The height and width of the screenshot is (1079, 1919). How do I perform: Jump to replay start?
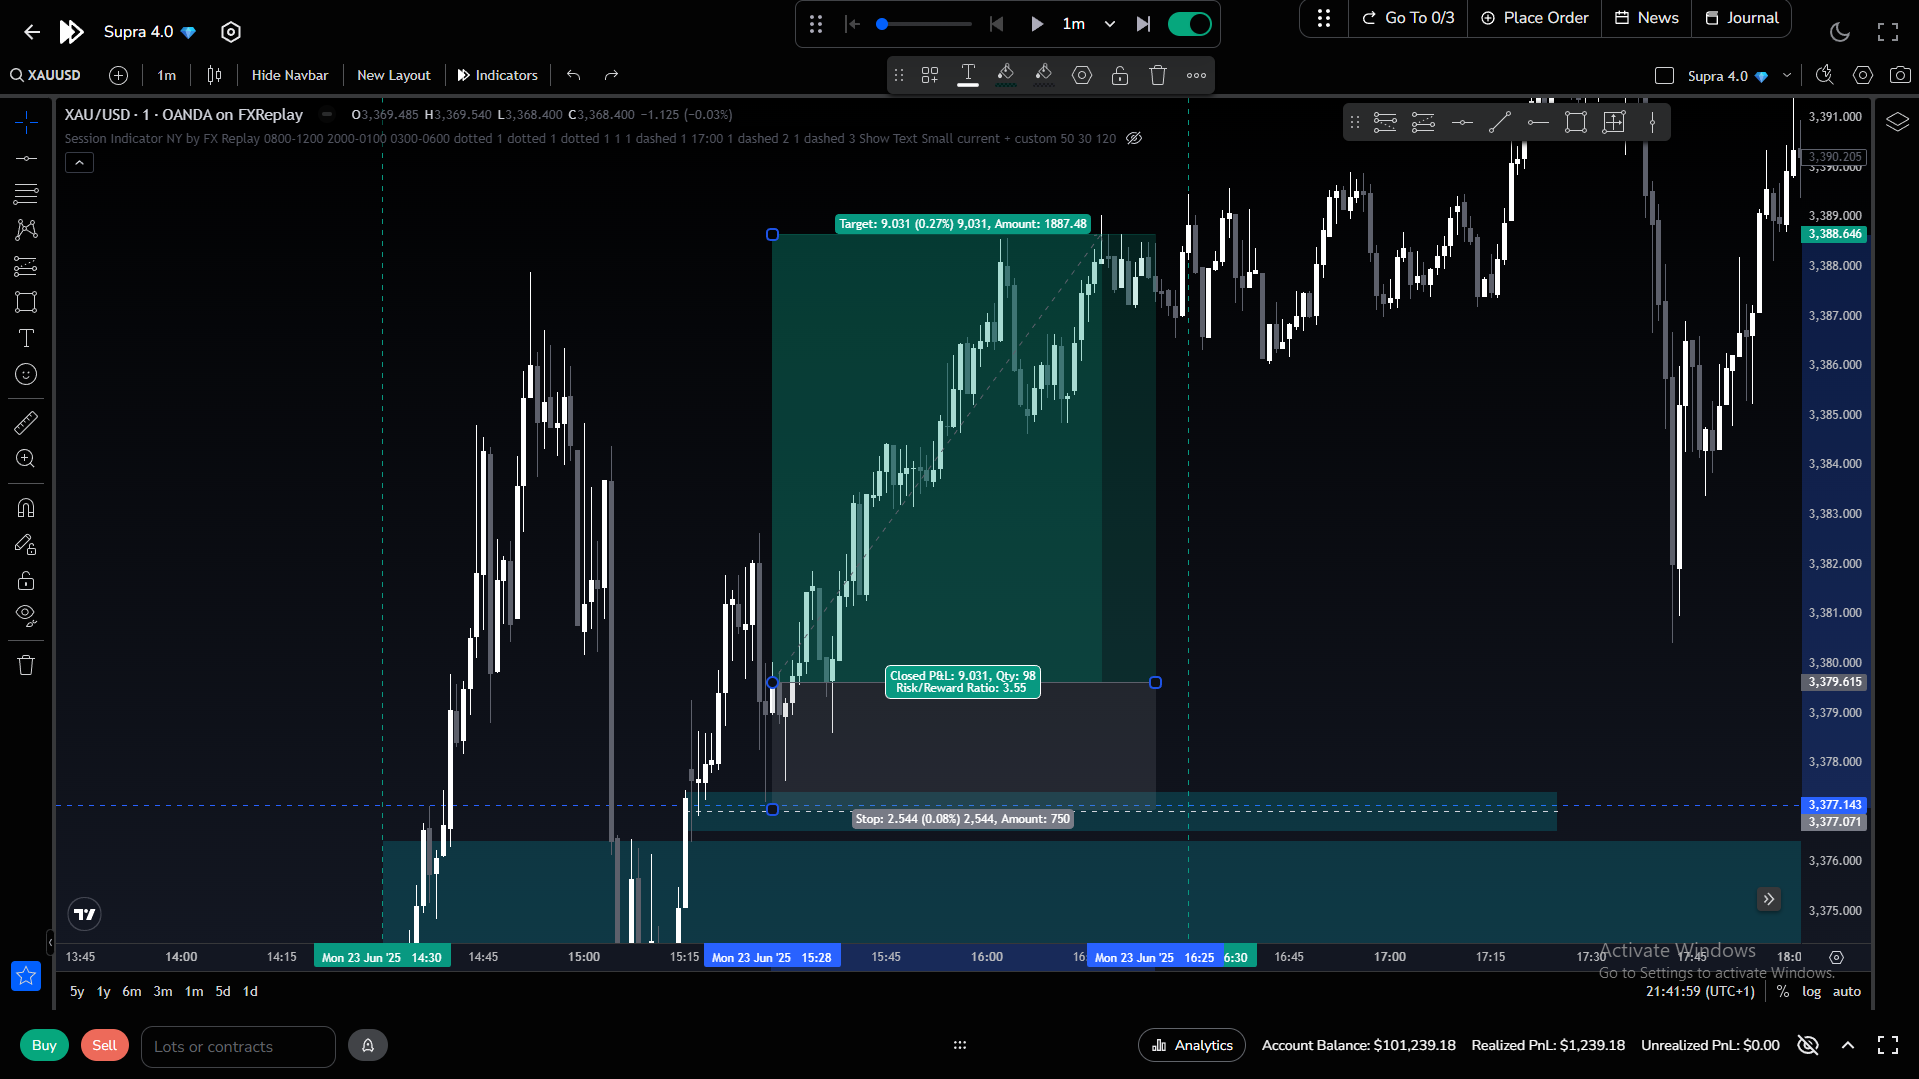click(852, 24)
